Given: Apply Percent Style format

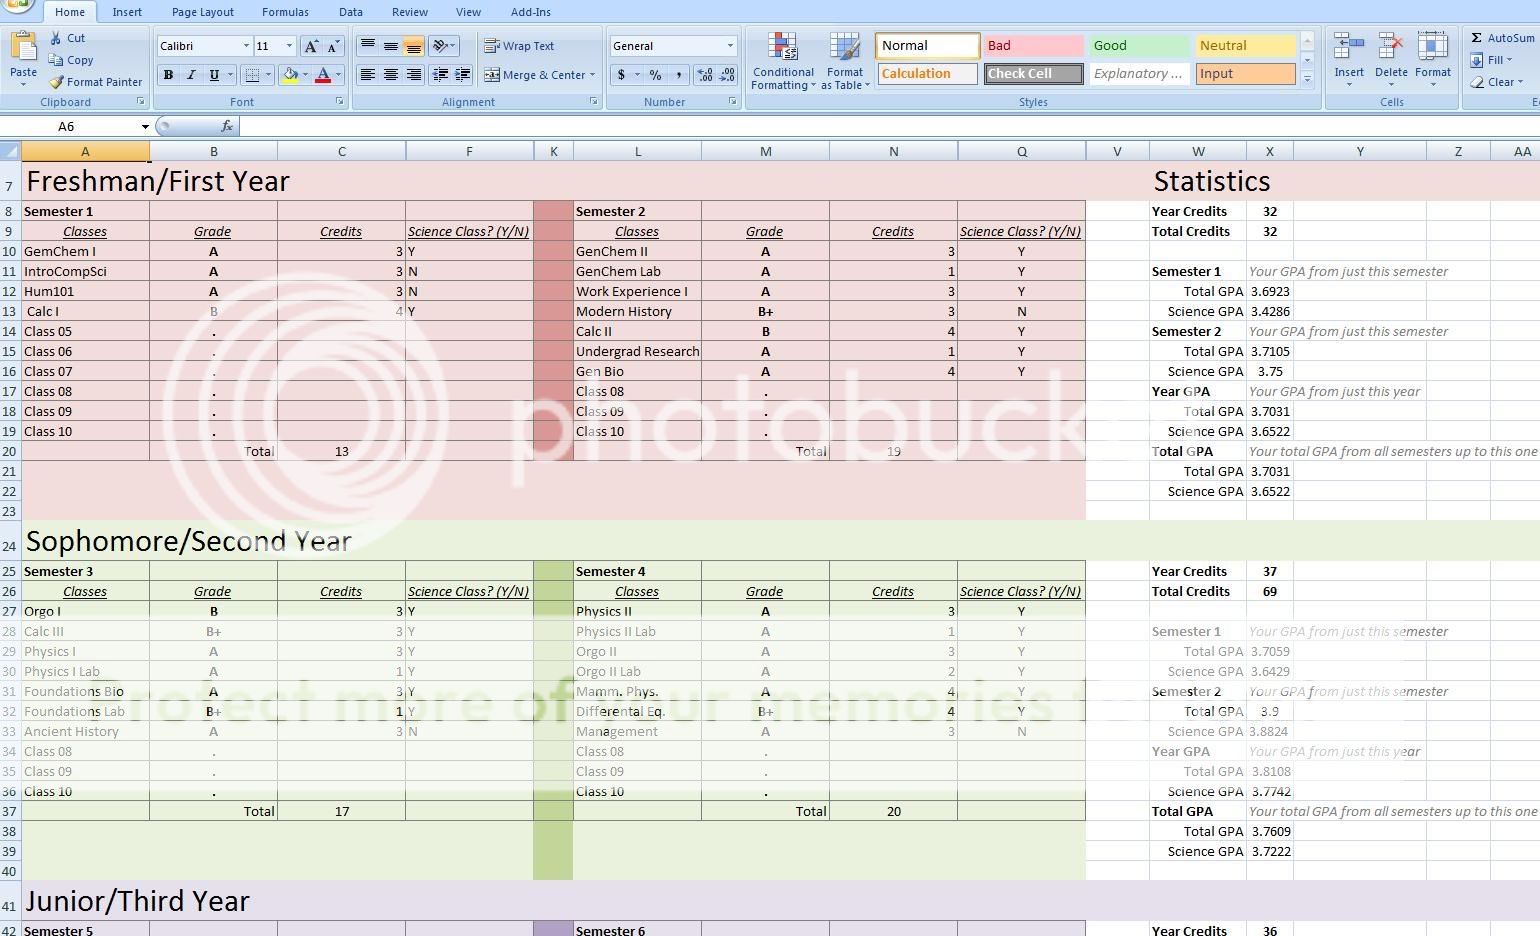Looking at the screenshot, I should pos(655,75).
